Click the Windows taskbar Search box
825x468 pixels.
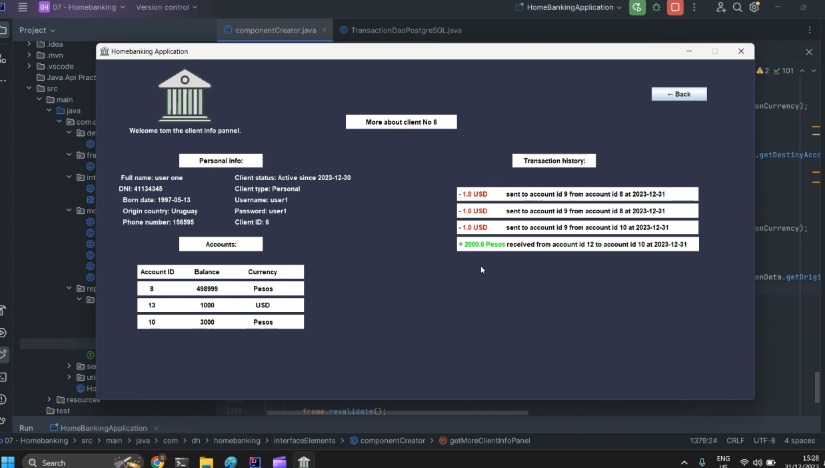[83, 462]
